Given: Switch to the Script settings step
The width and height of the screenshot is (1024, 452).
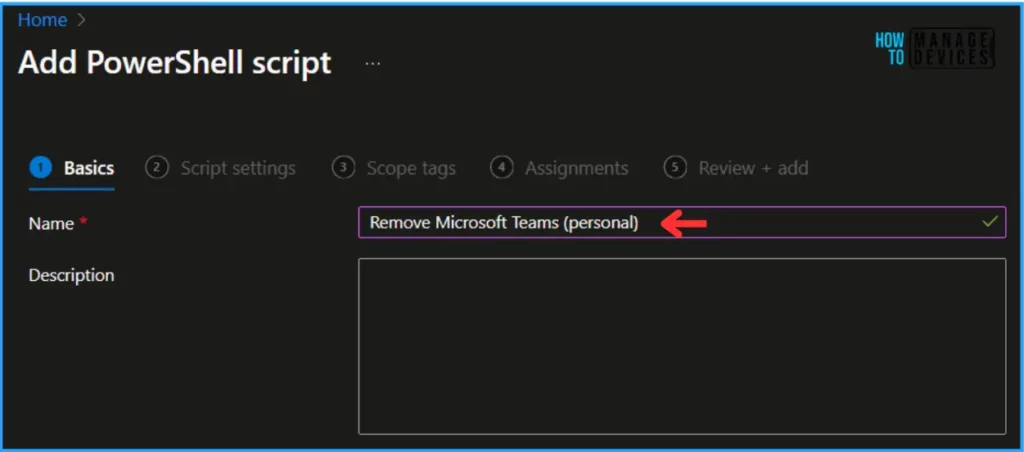Looking at the screenshot, I should coord(221,168).
